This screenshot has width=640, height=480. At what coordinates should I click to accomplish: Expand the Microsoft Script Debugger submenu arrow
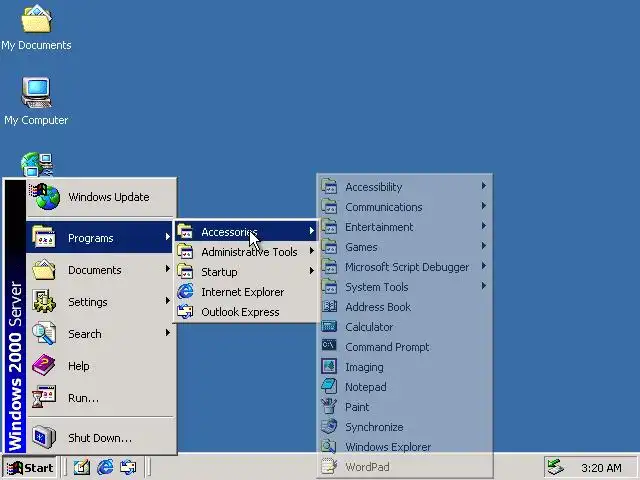pos(484,266)
